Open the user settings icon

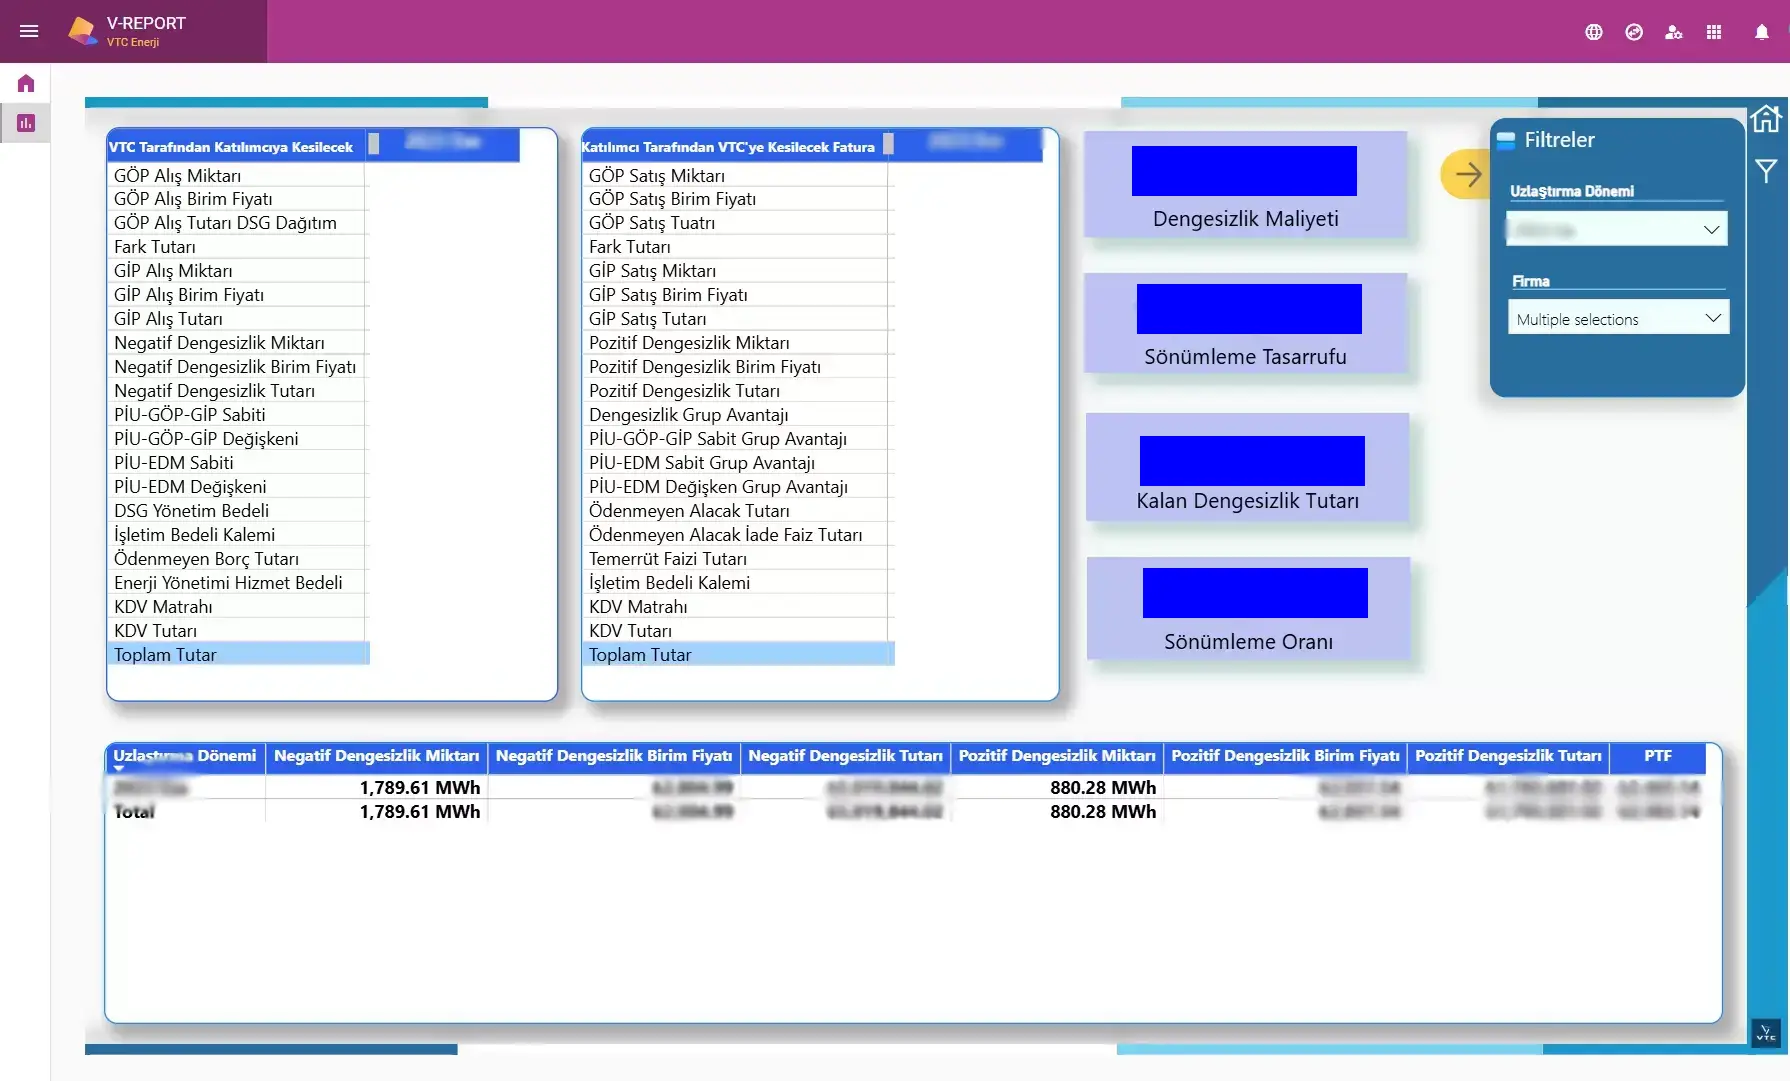coord(1673,32)
